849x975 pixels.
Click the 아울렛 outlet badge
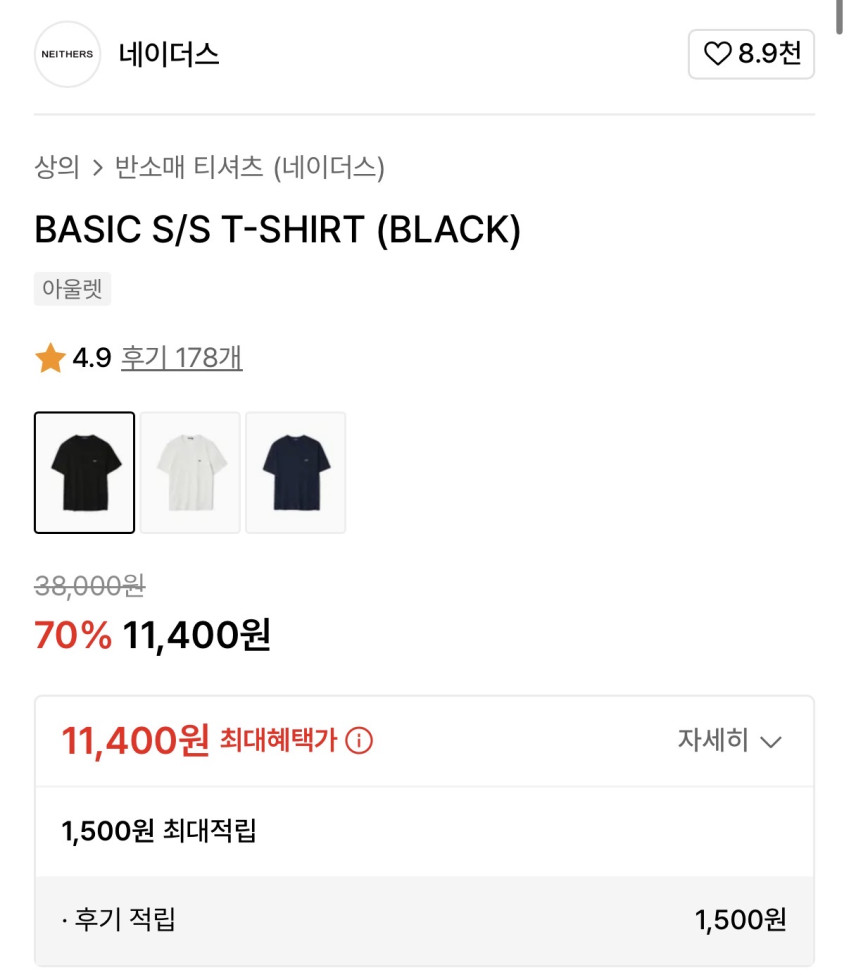click(x=73, y=289)
